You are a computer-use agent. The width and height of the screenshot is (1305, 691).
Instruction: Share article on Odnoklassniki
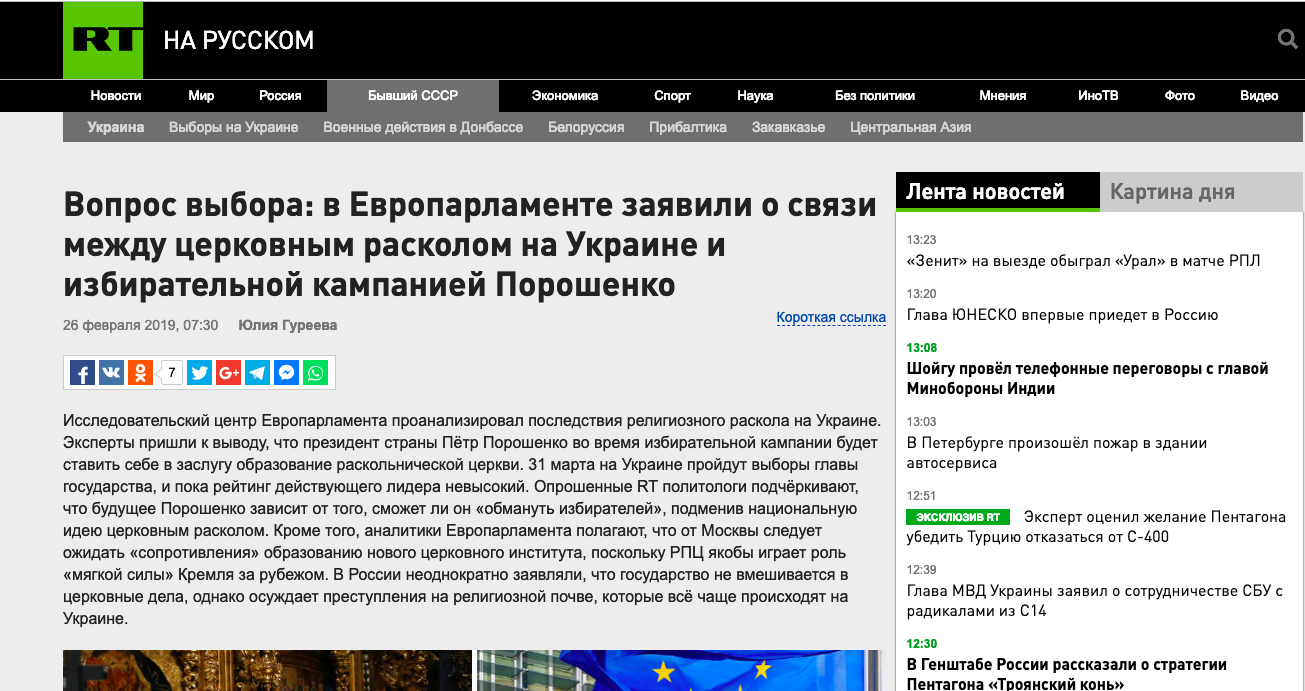140,373
